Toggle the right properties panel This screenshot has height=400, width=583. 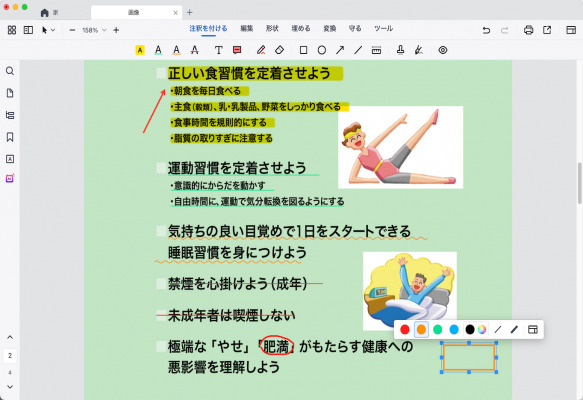click(x=571, y=30)
